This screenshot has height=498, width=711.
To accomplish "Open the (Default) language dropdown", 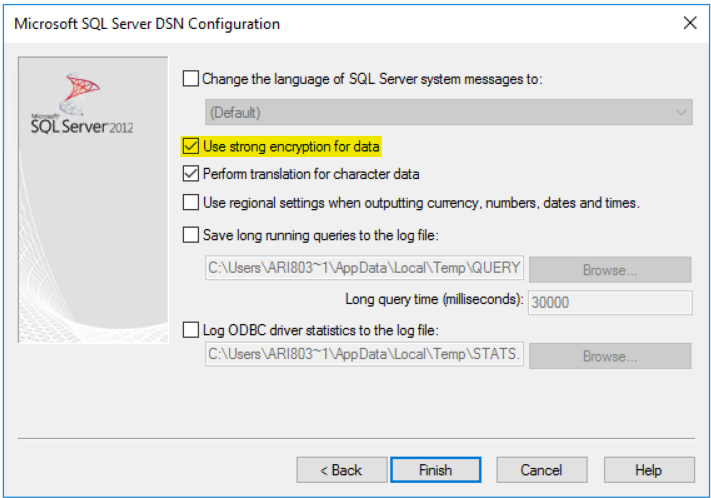I will tap(448, 112).
